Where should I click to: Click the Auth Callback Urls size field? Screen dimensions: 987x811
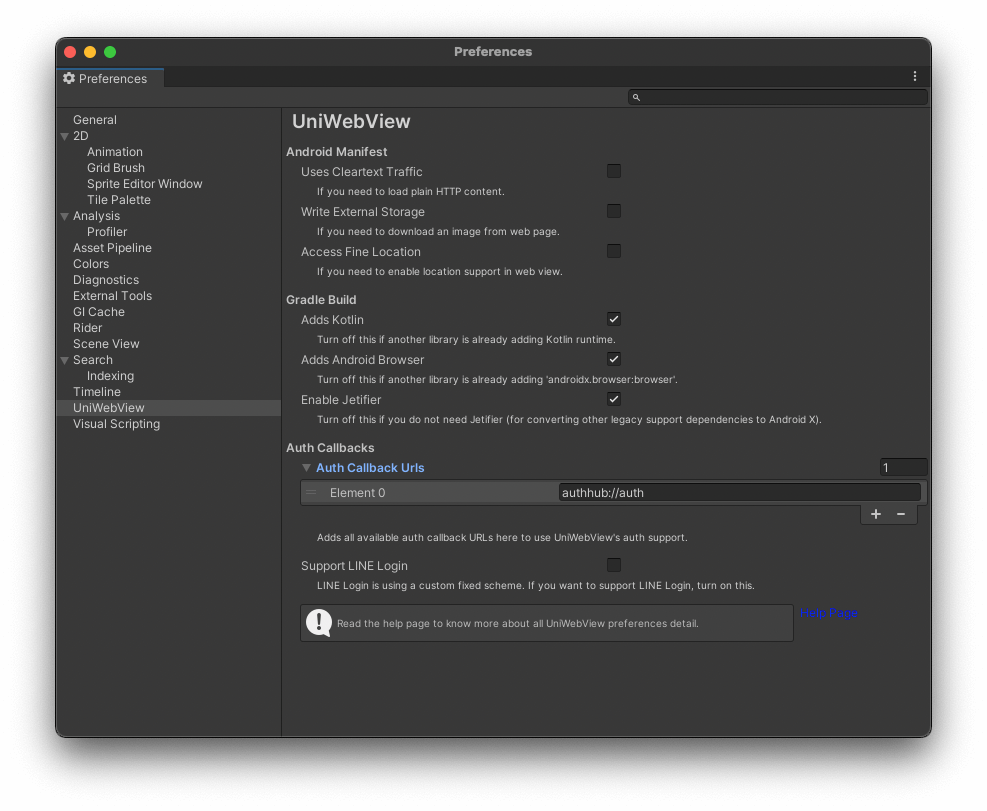(x=902, y=468)
